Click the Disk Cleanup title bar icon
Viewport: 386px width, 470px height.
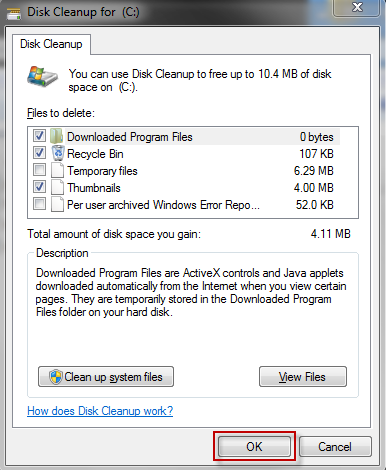pos(13,13)
